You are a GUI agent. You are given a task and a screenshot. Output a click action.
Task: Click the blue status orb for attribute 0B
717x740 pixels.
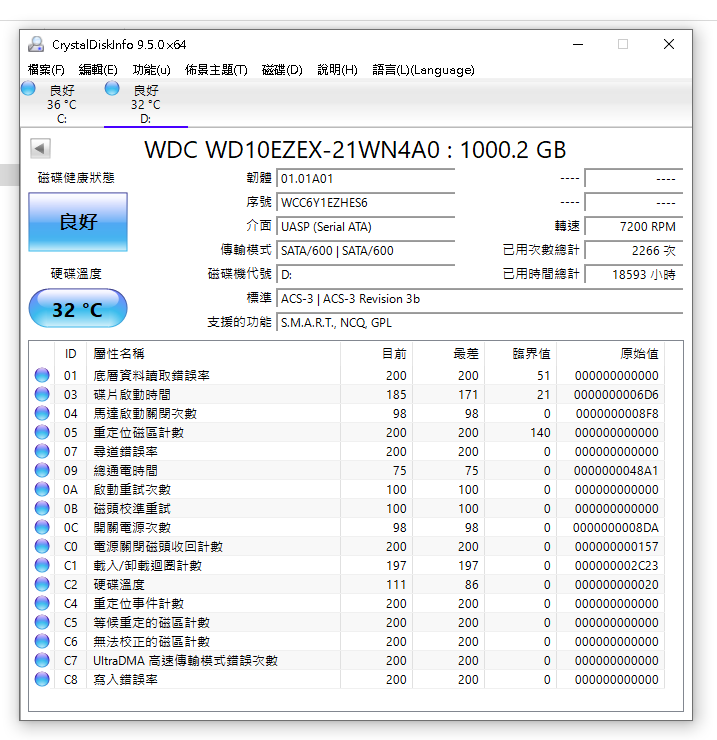(x=42, y=508)
